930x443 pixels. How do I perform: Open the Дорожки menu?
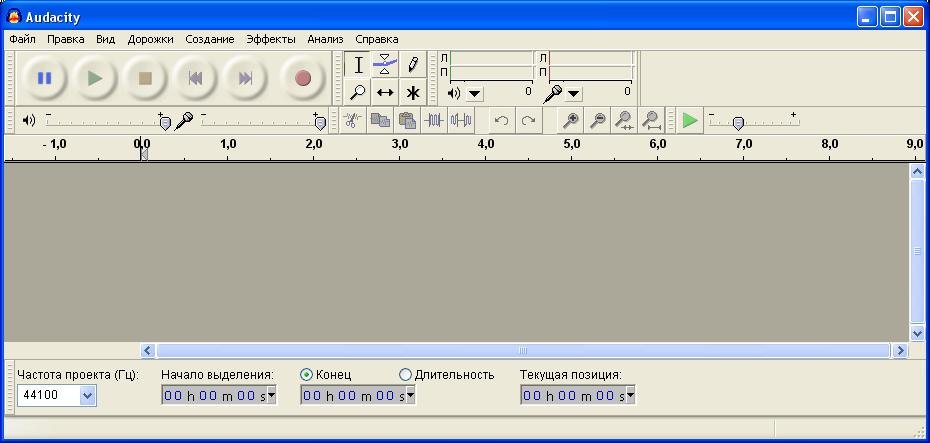150,39
